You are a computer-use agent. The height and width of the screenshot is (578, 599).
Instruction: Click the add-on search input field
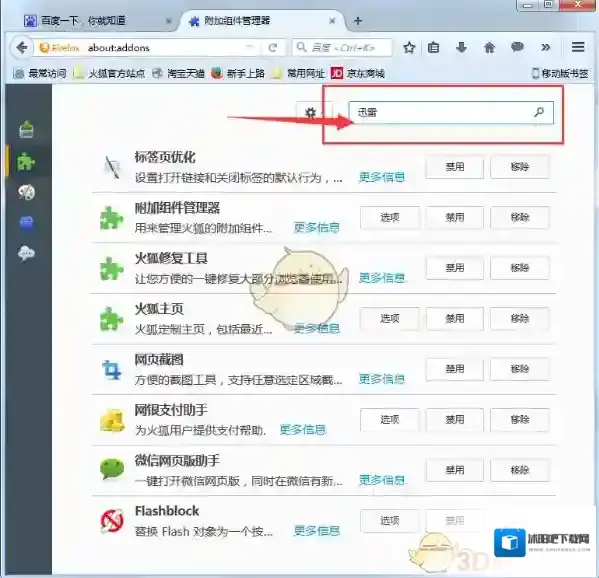pyautogui.click(x=451, y=112)
